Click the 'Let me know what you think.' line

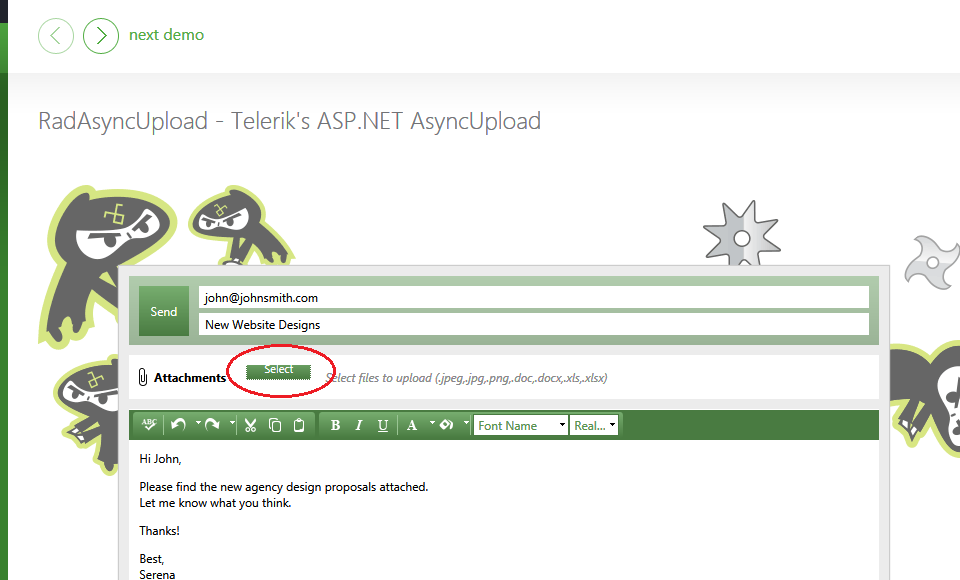(x=216, y=503)
